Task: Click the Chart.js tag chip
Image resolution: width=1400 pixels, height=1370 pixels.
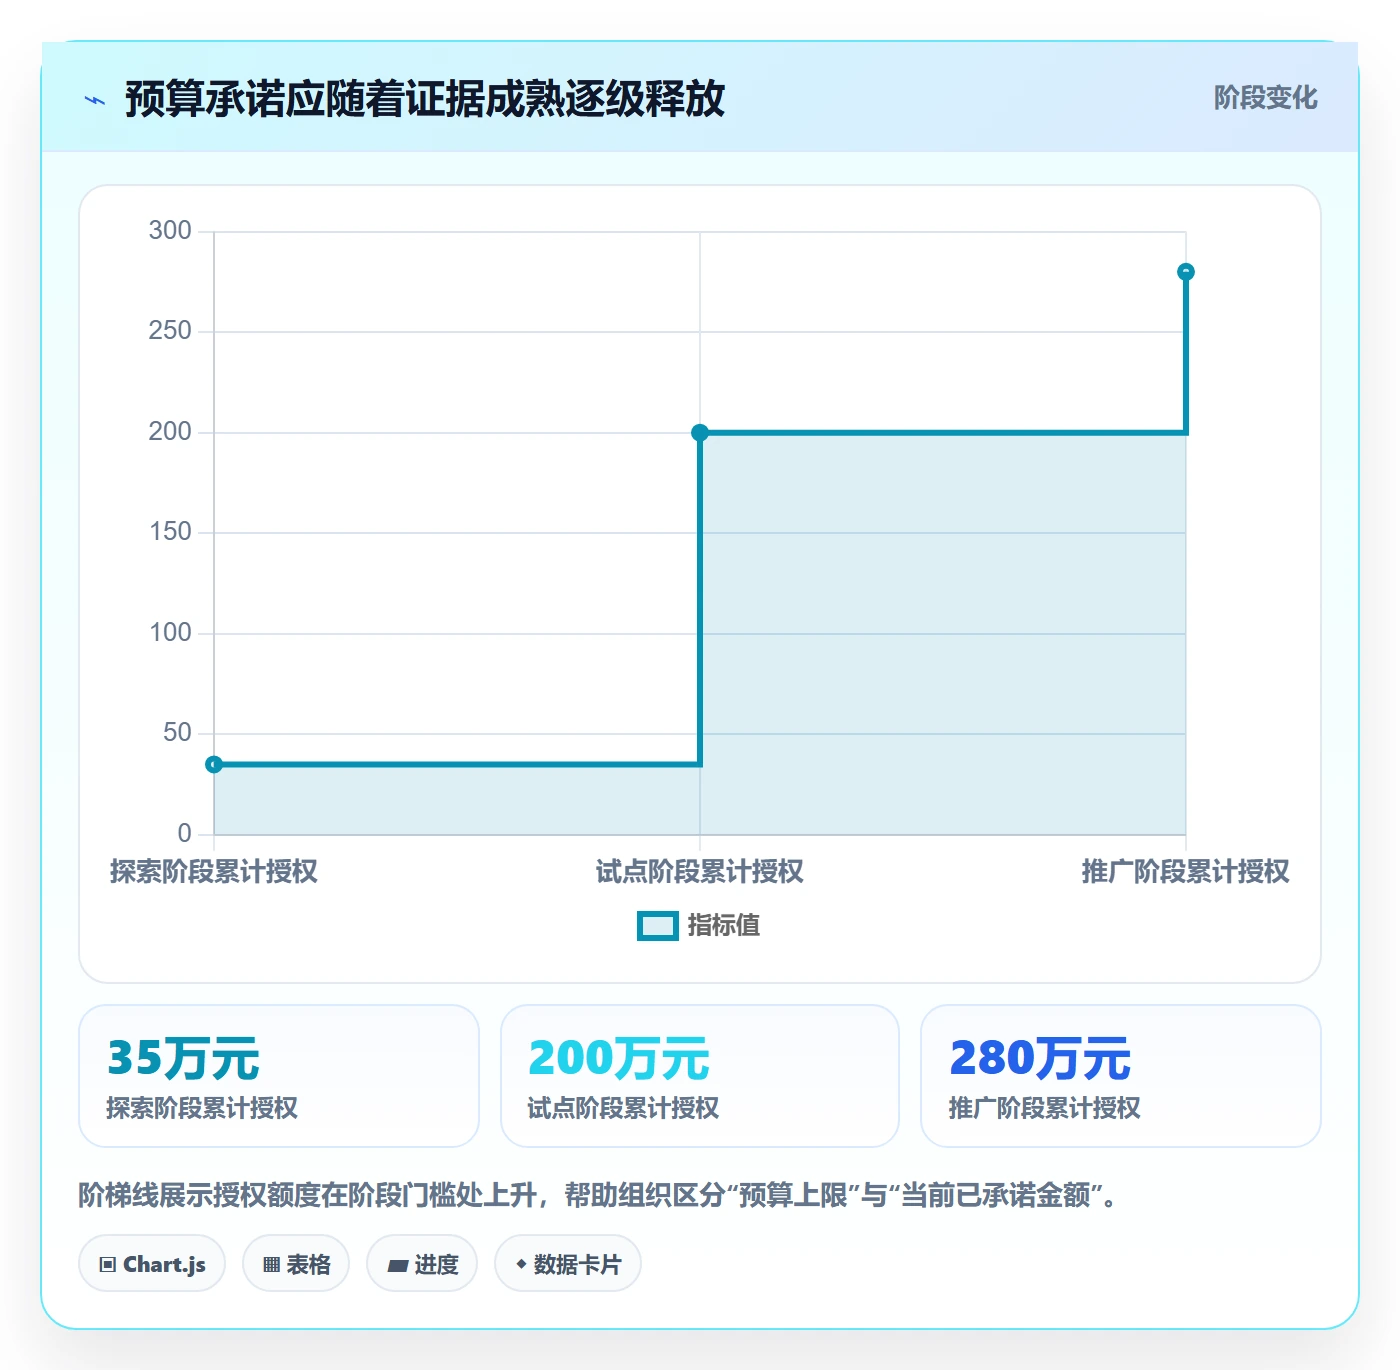Action: click(152, 1264)
